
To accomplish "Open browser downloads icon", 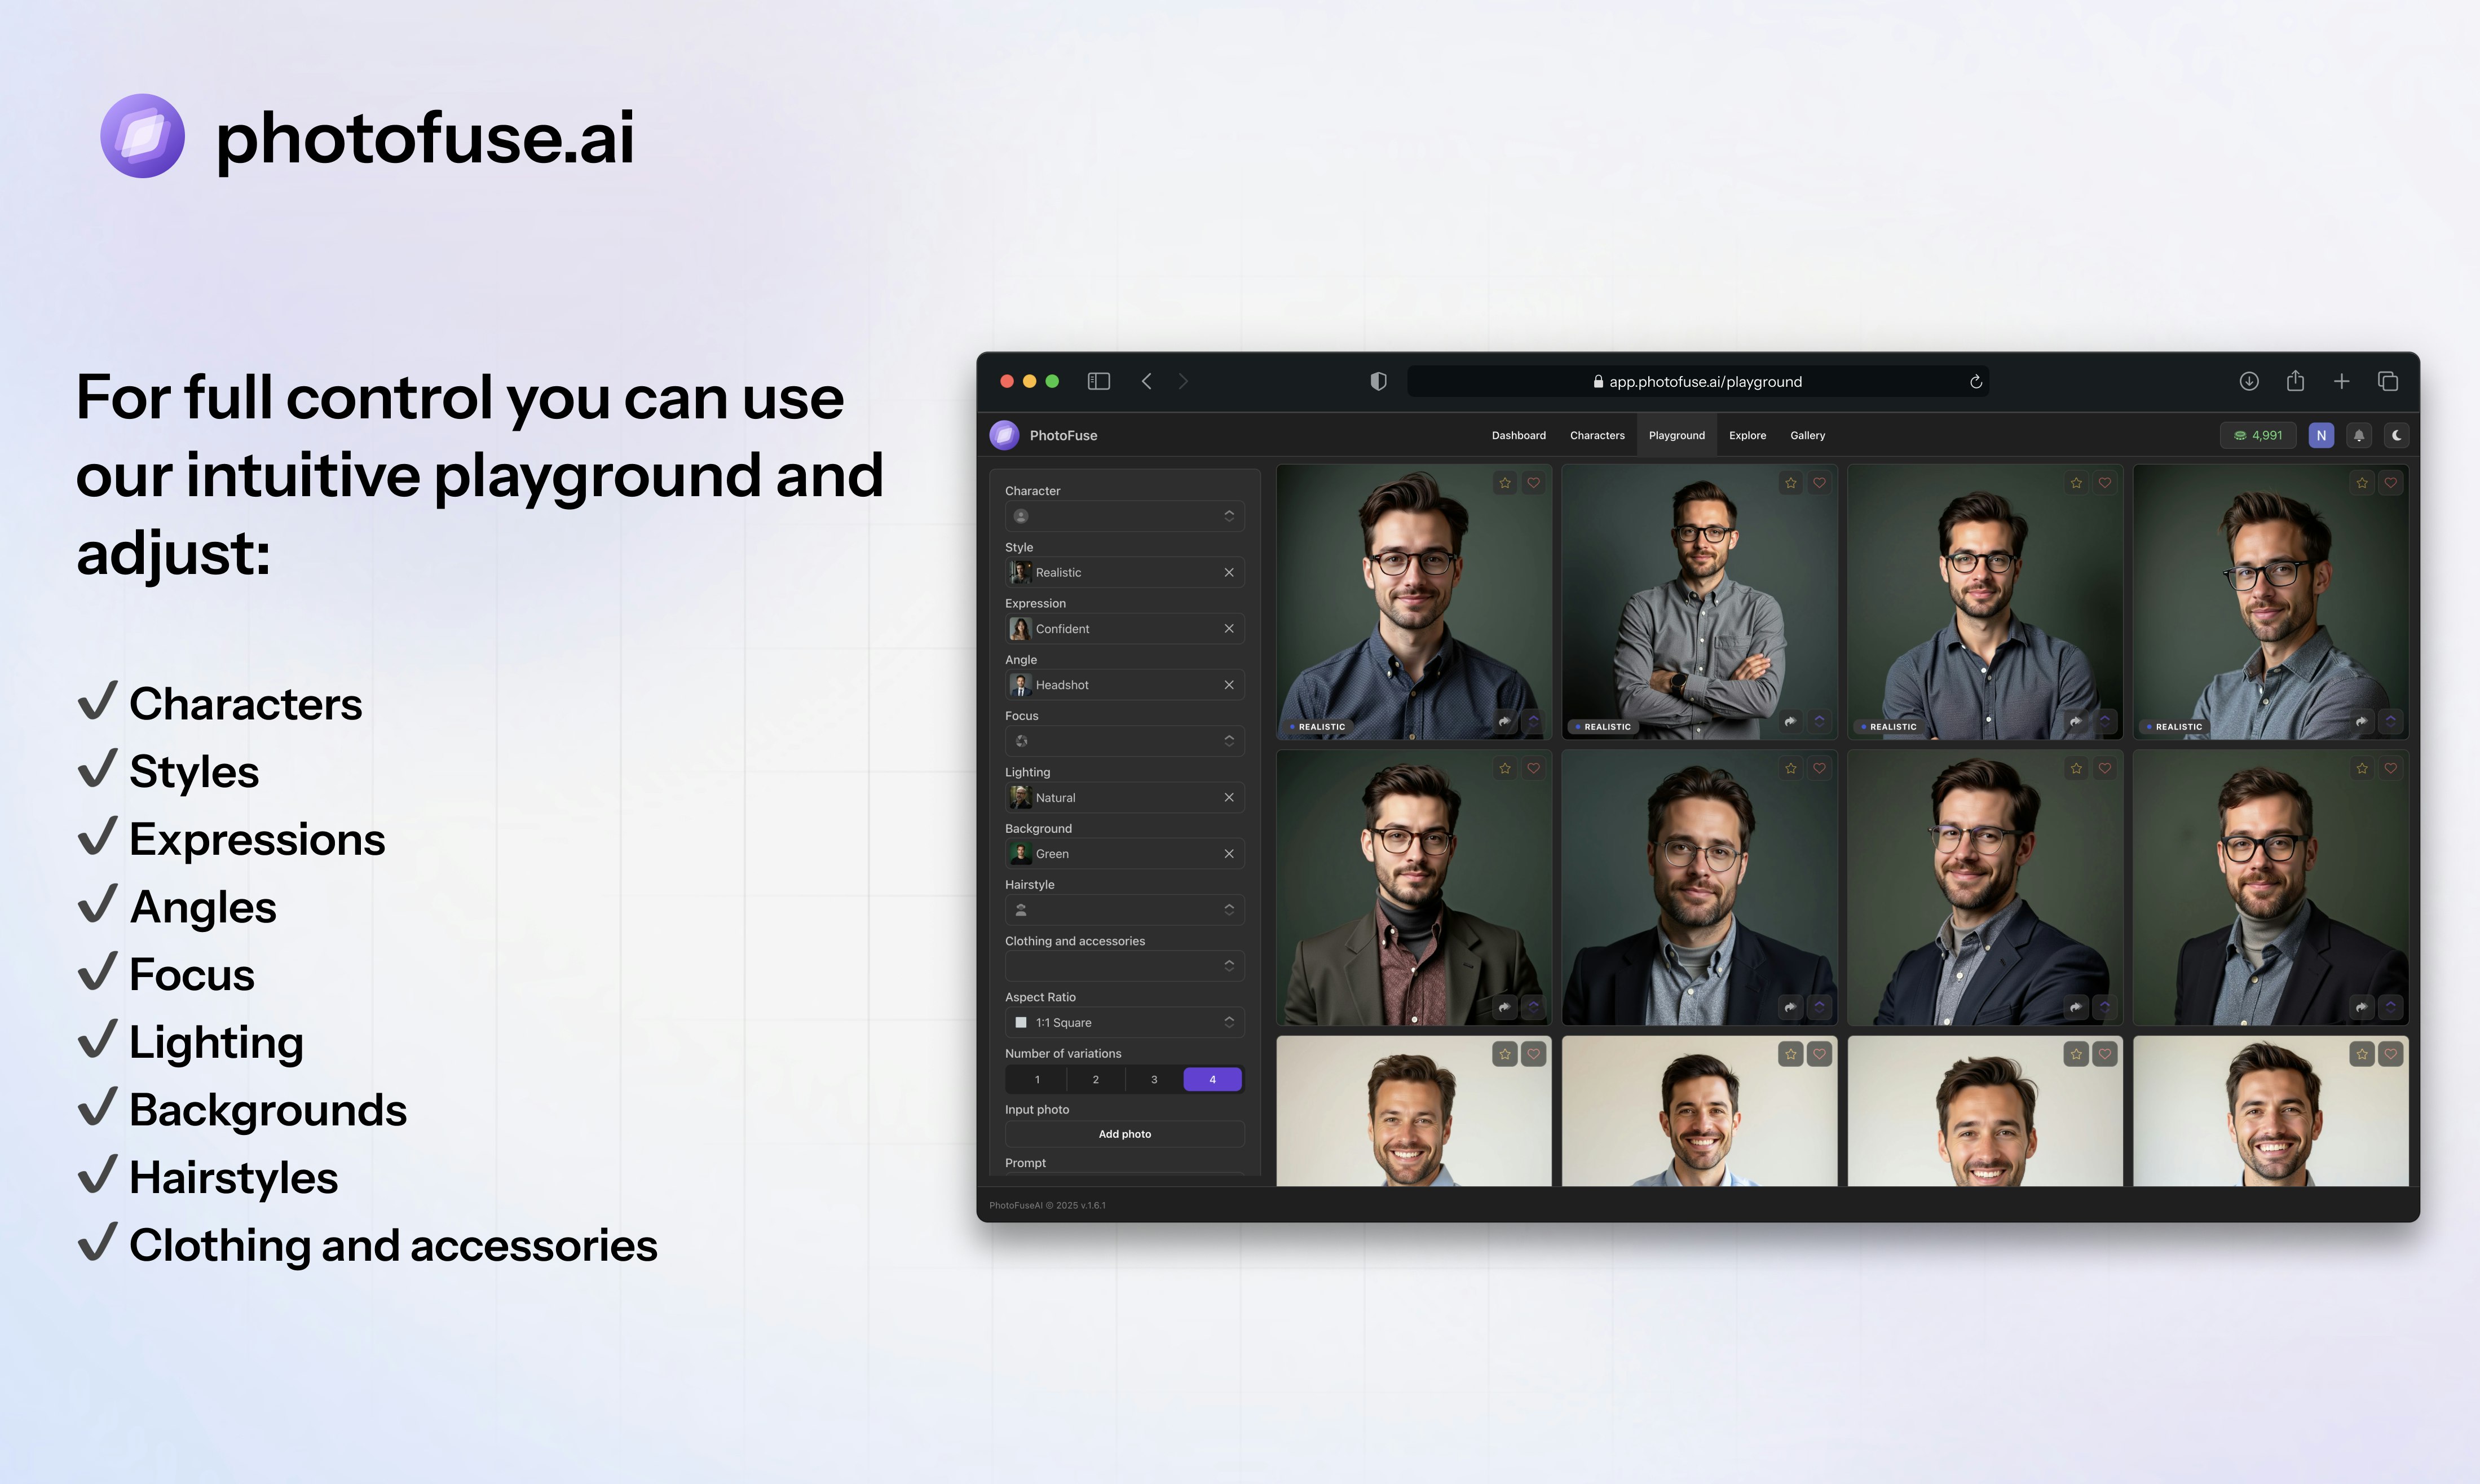I will pos(2249,381).
